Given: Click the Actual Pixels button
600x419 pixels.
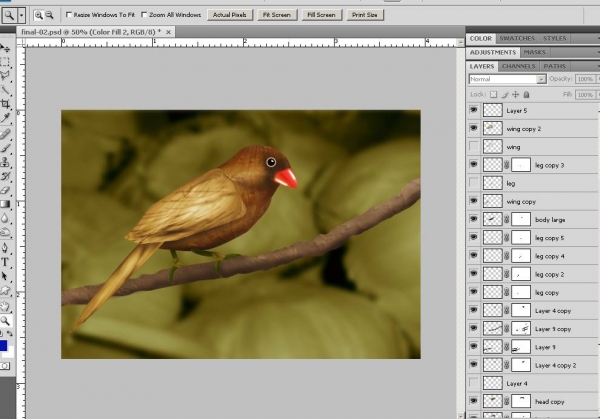Looking at the screenshot, I should click(230, 15).
